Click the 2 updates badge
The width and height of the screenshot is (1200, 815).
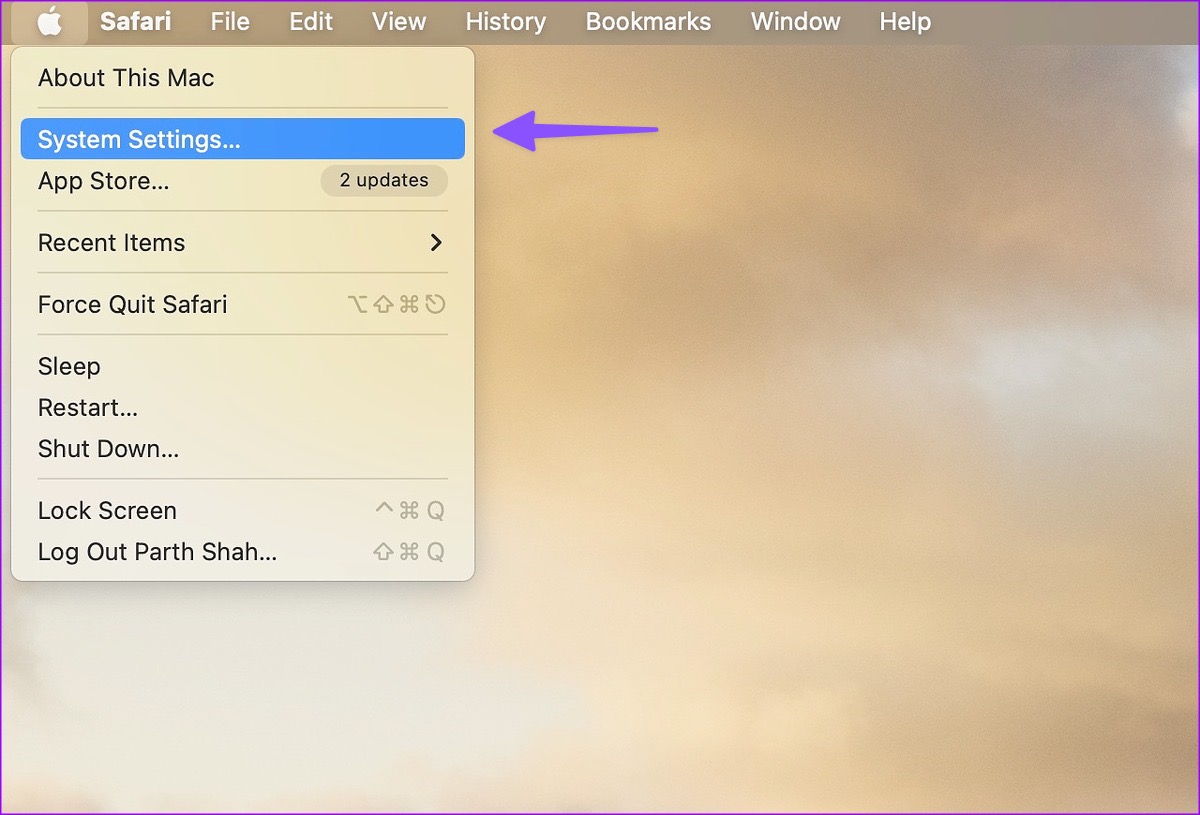pos(383,181)
